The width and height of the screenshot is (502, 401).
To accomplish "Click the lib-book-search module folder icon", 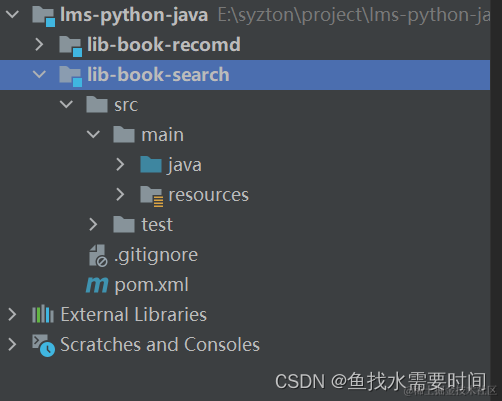I will pyautogui.click(x=70, y=76).
